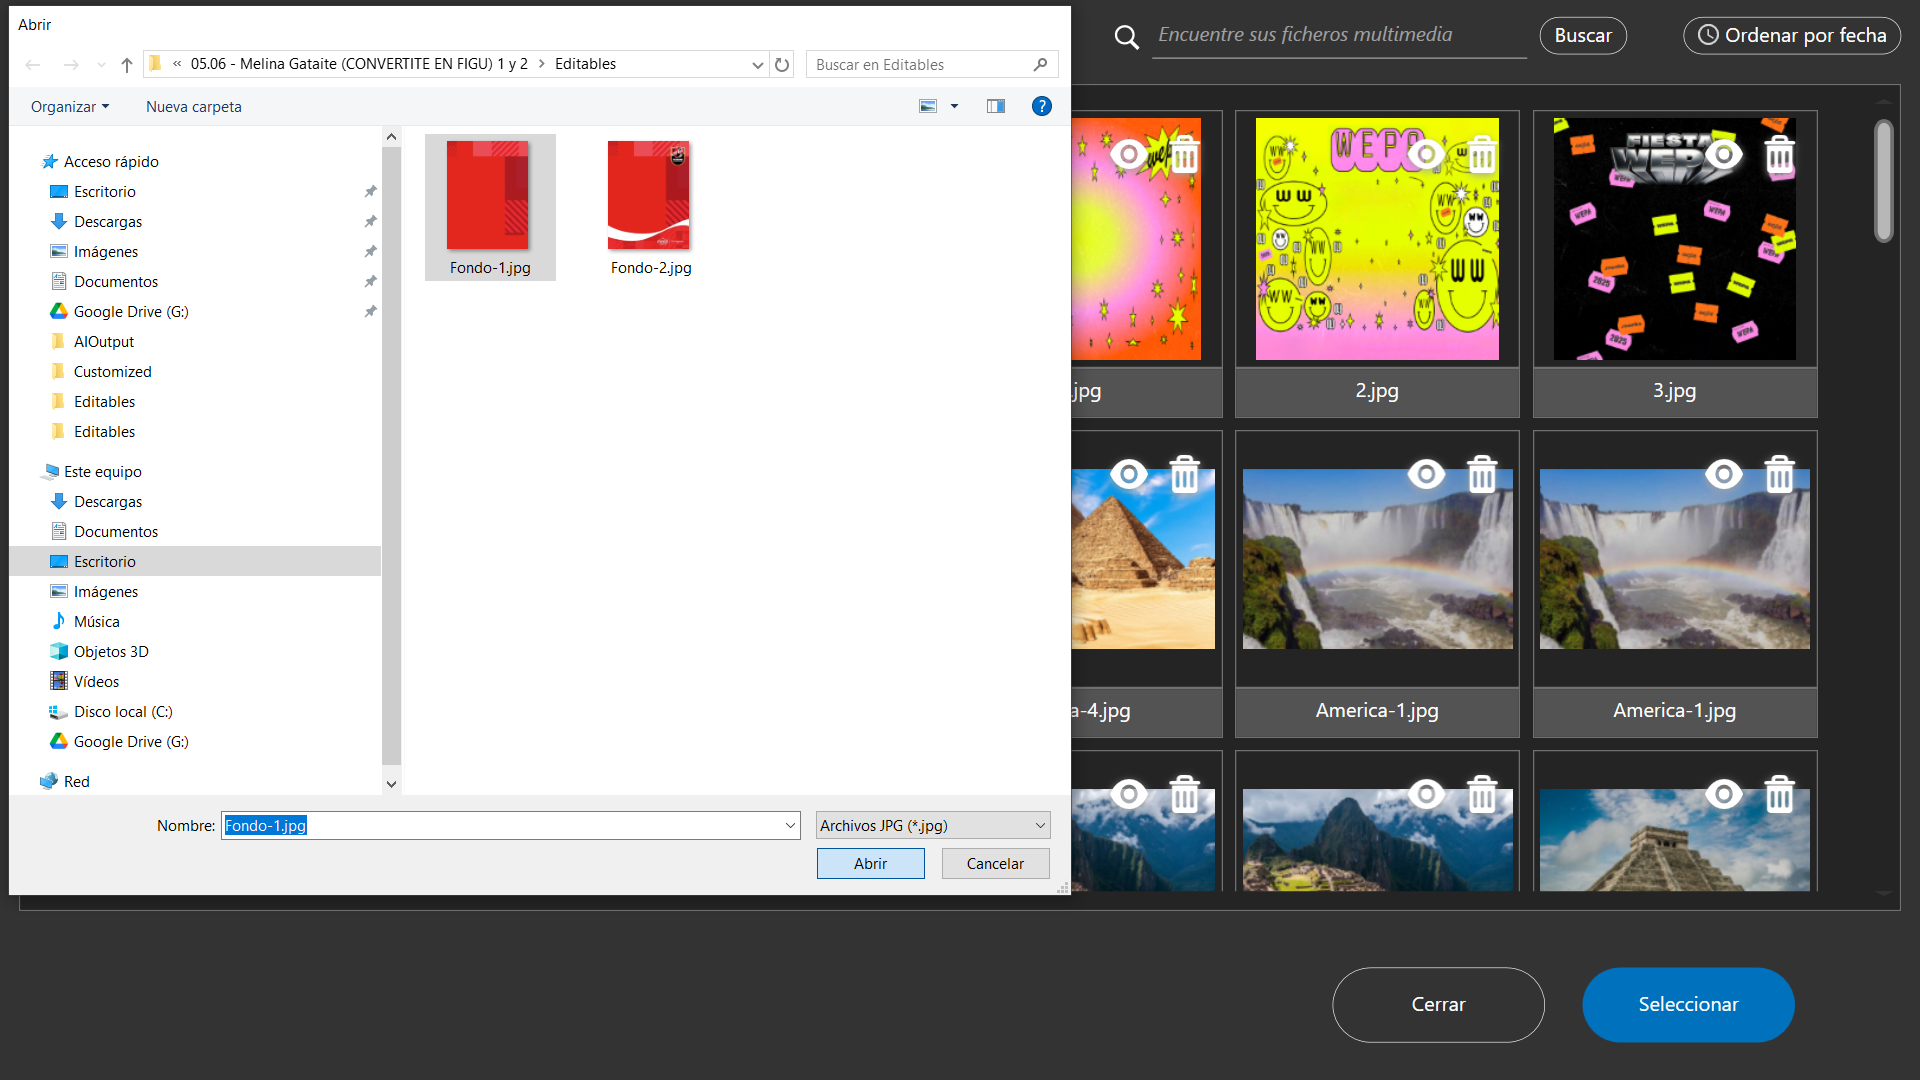Toggle the preview pane icon
The height and width of the screenshot is (1080, 1920).
(995, 106)
